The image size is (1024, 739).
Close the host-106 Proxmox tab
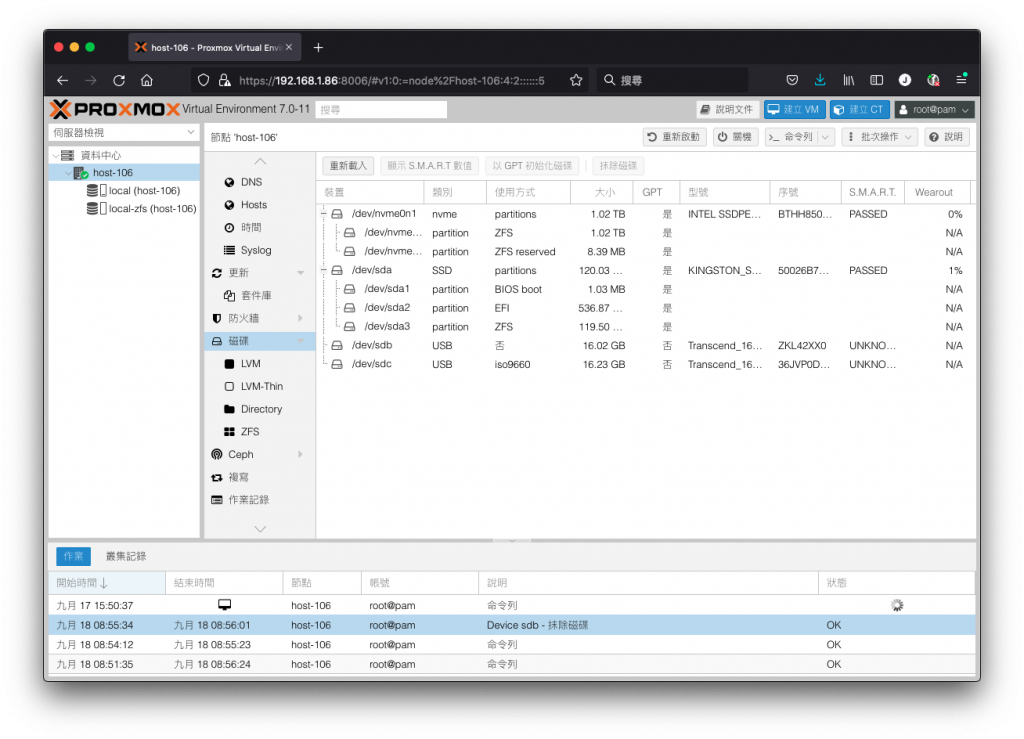[x=289, y=47]
